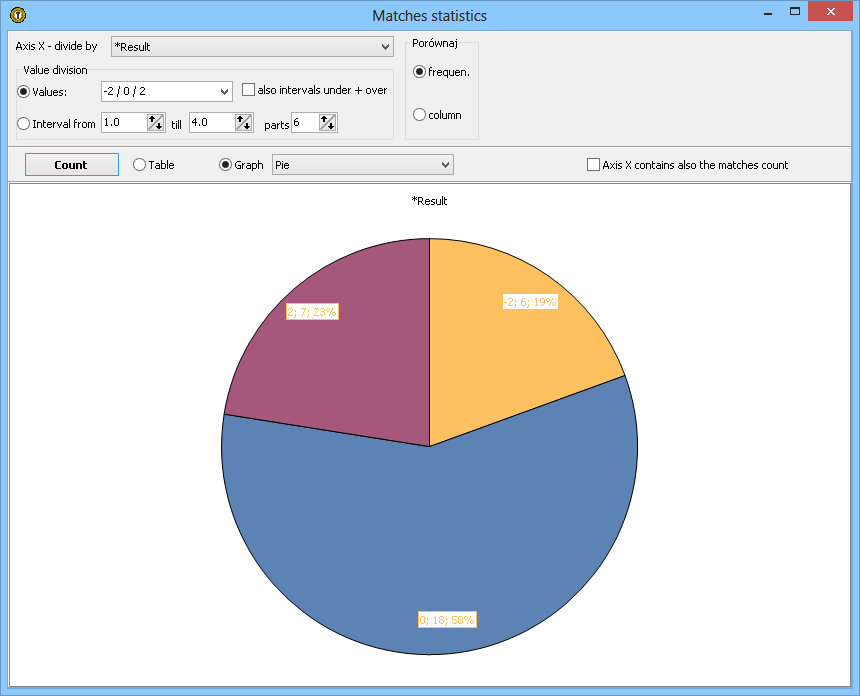Viewport: 860px width, 696px height.
Task: Select the Interval from radio option
Action: coord(24,124)
